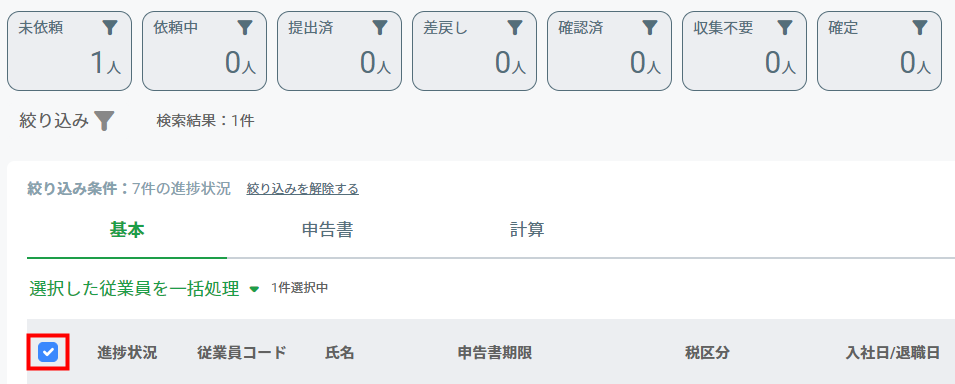Open the 絞り込み funnel icon
Viewport: 955px width, 384px height.
(x=105, y=121)
